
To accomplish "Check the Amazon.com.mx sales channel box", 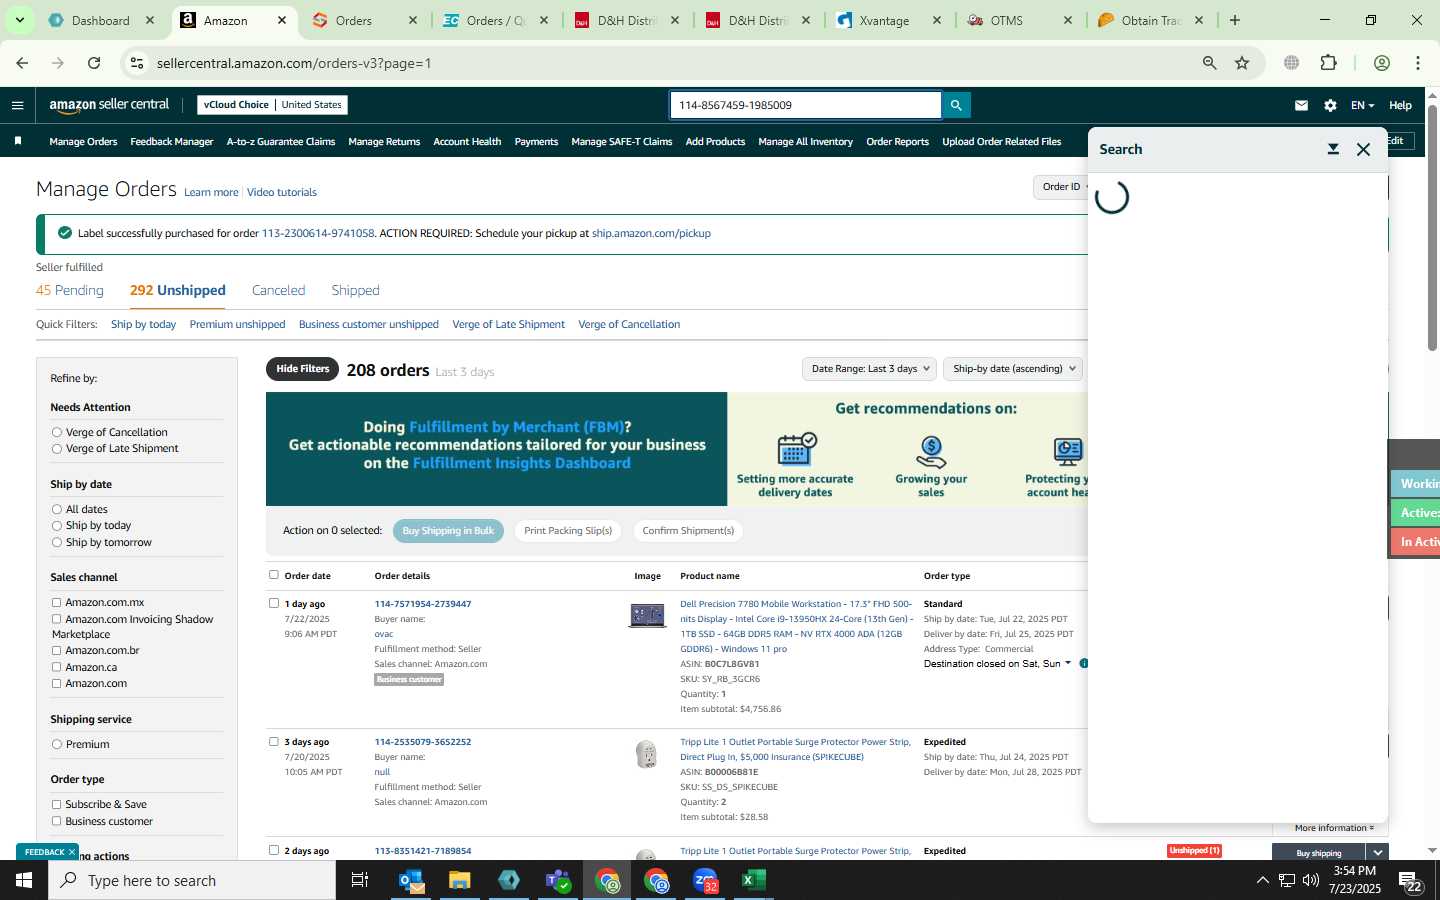I will (56, 602).
